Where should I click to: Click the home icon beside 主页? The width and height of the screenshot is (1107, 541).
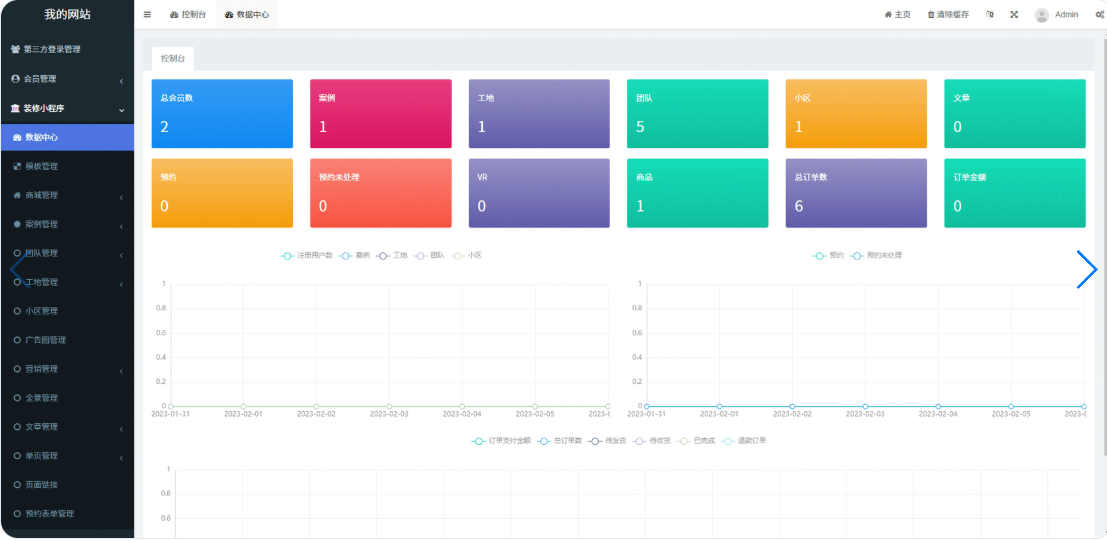888,15
